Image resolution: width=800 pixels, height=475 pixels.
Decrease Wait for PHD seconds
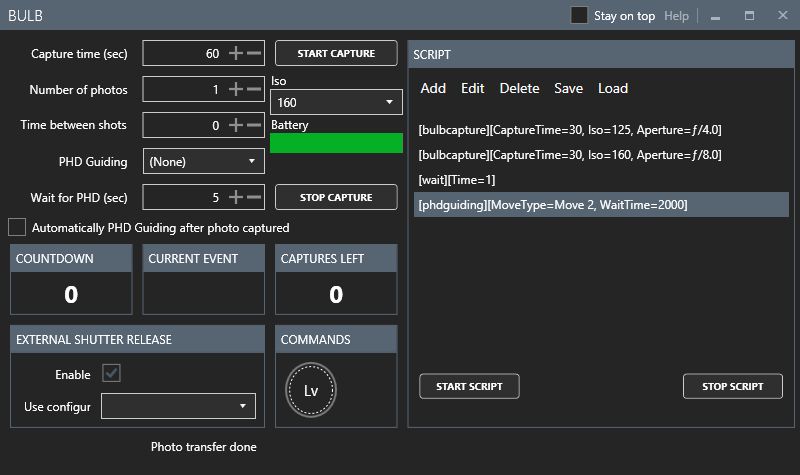(254, 197)
